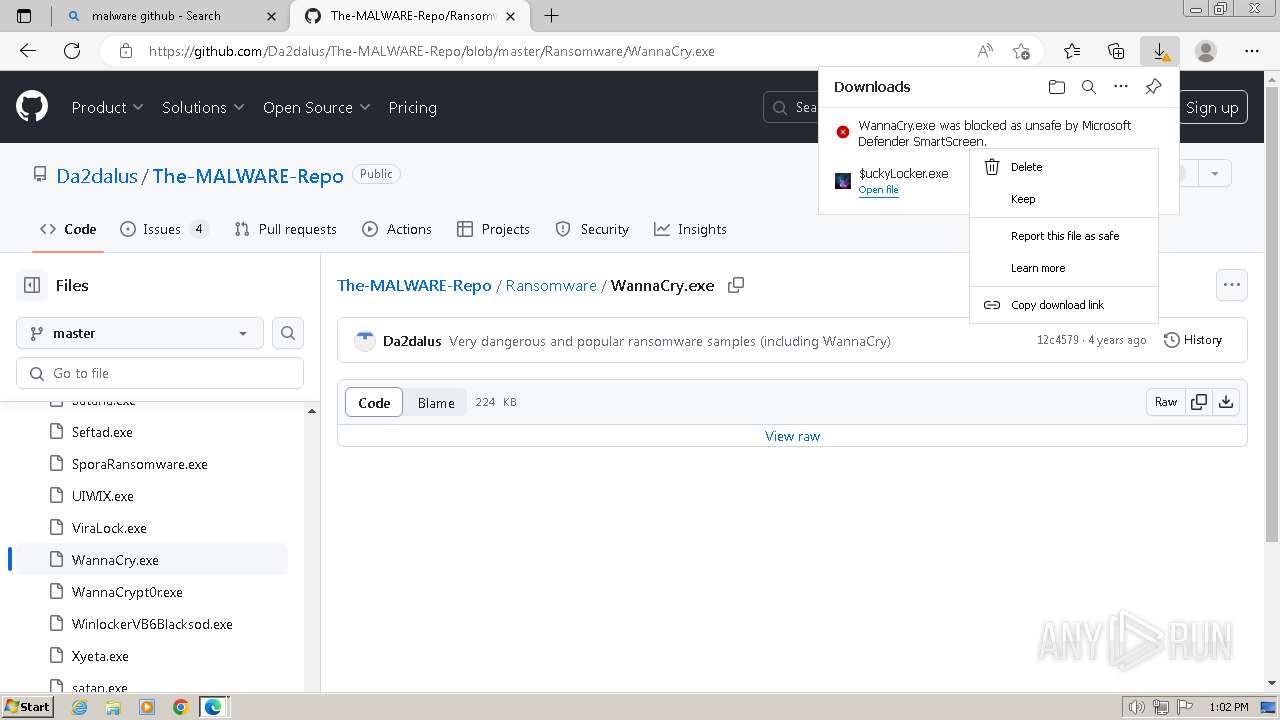Screen dimensions: 1280x720
Task: Add this page to favorites star icon
Action: pos(1021,51)
